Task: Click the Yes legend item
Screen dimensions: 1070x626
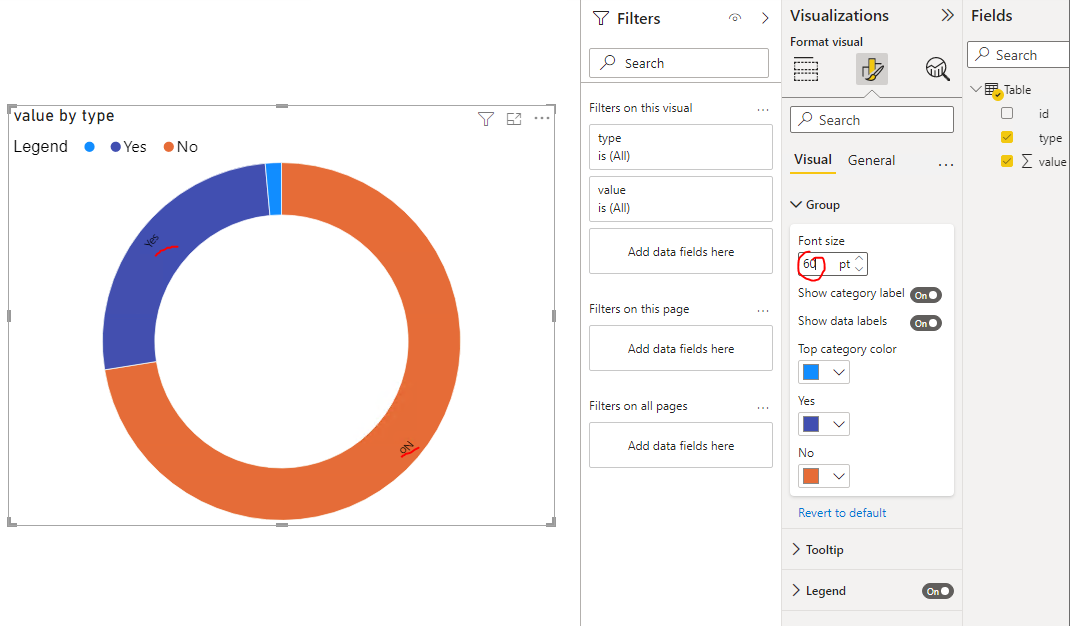Action: [x=129, y=147]
